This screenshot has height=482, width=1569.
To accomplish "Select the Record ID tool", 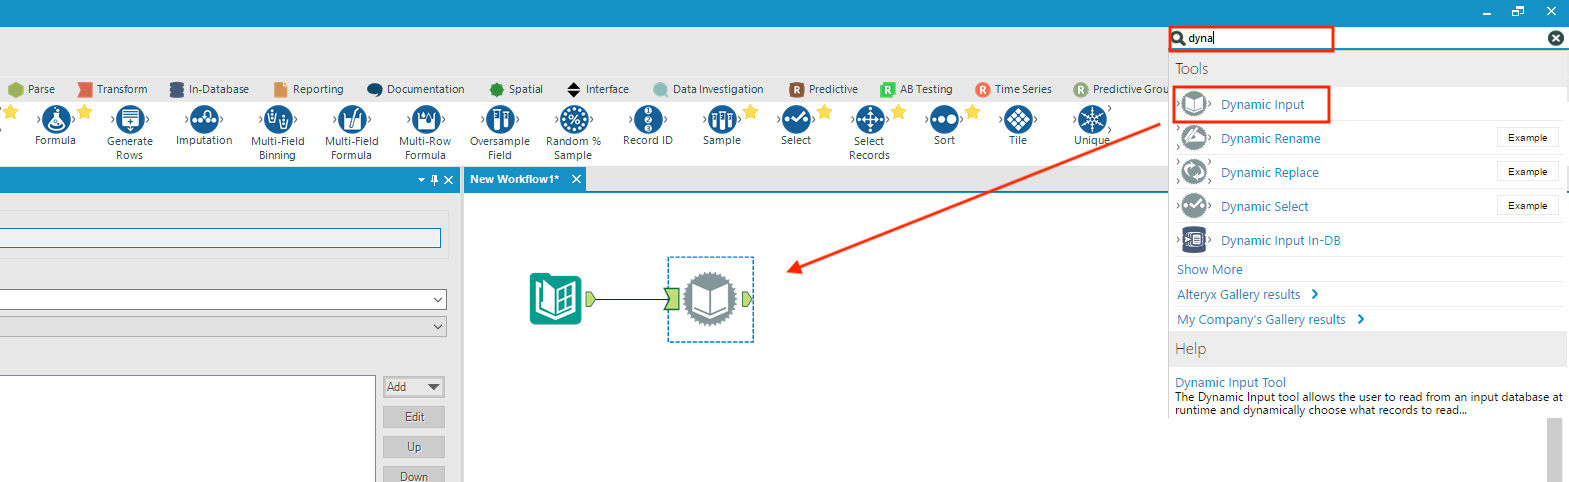I will click(x=648, y=120).
